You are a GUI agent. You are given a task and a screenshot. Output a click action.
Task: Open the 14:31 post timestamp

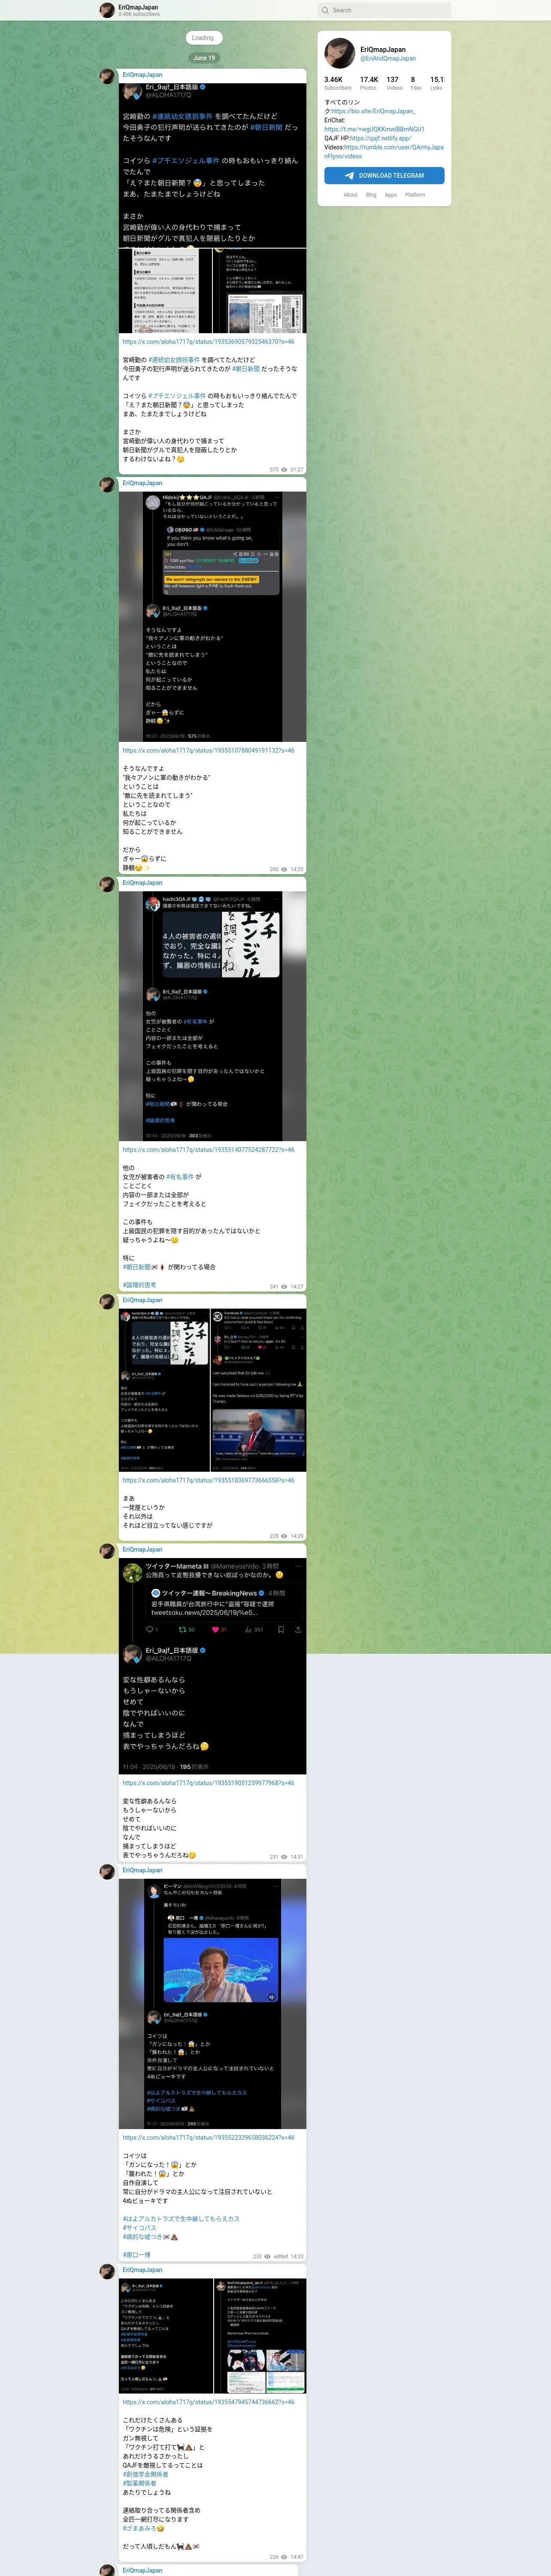tap(297, 1857)
